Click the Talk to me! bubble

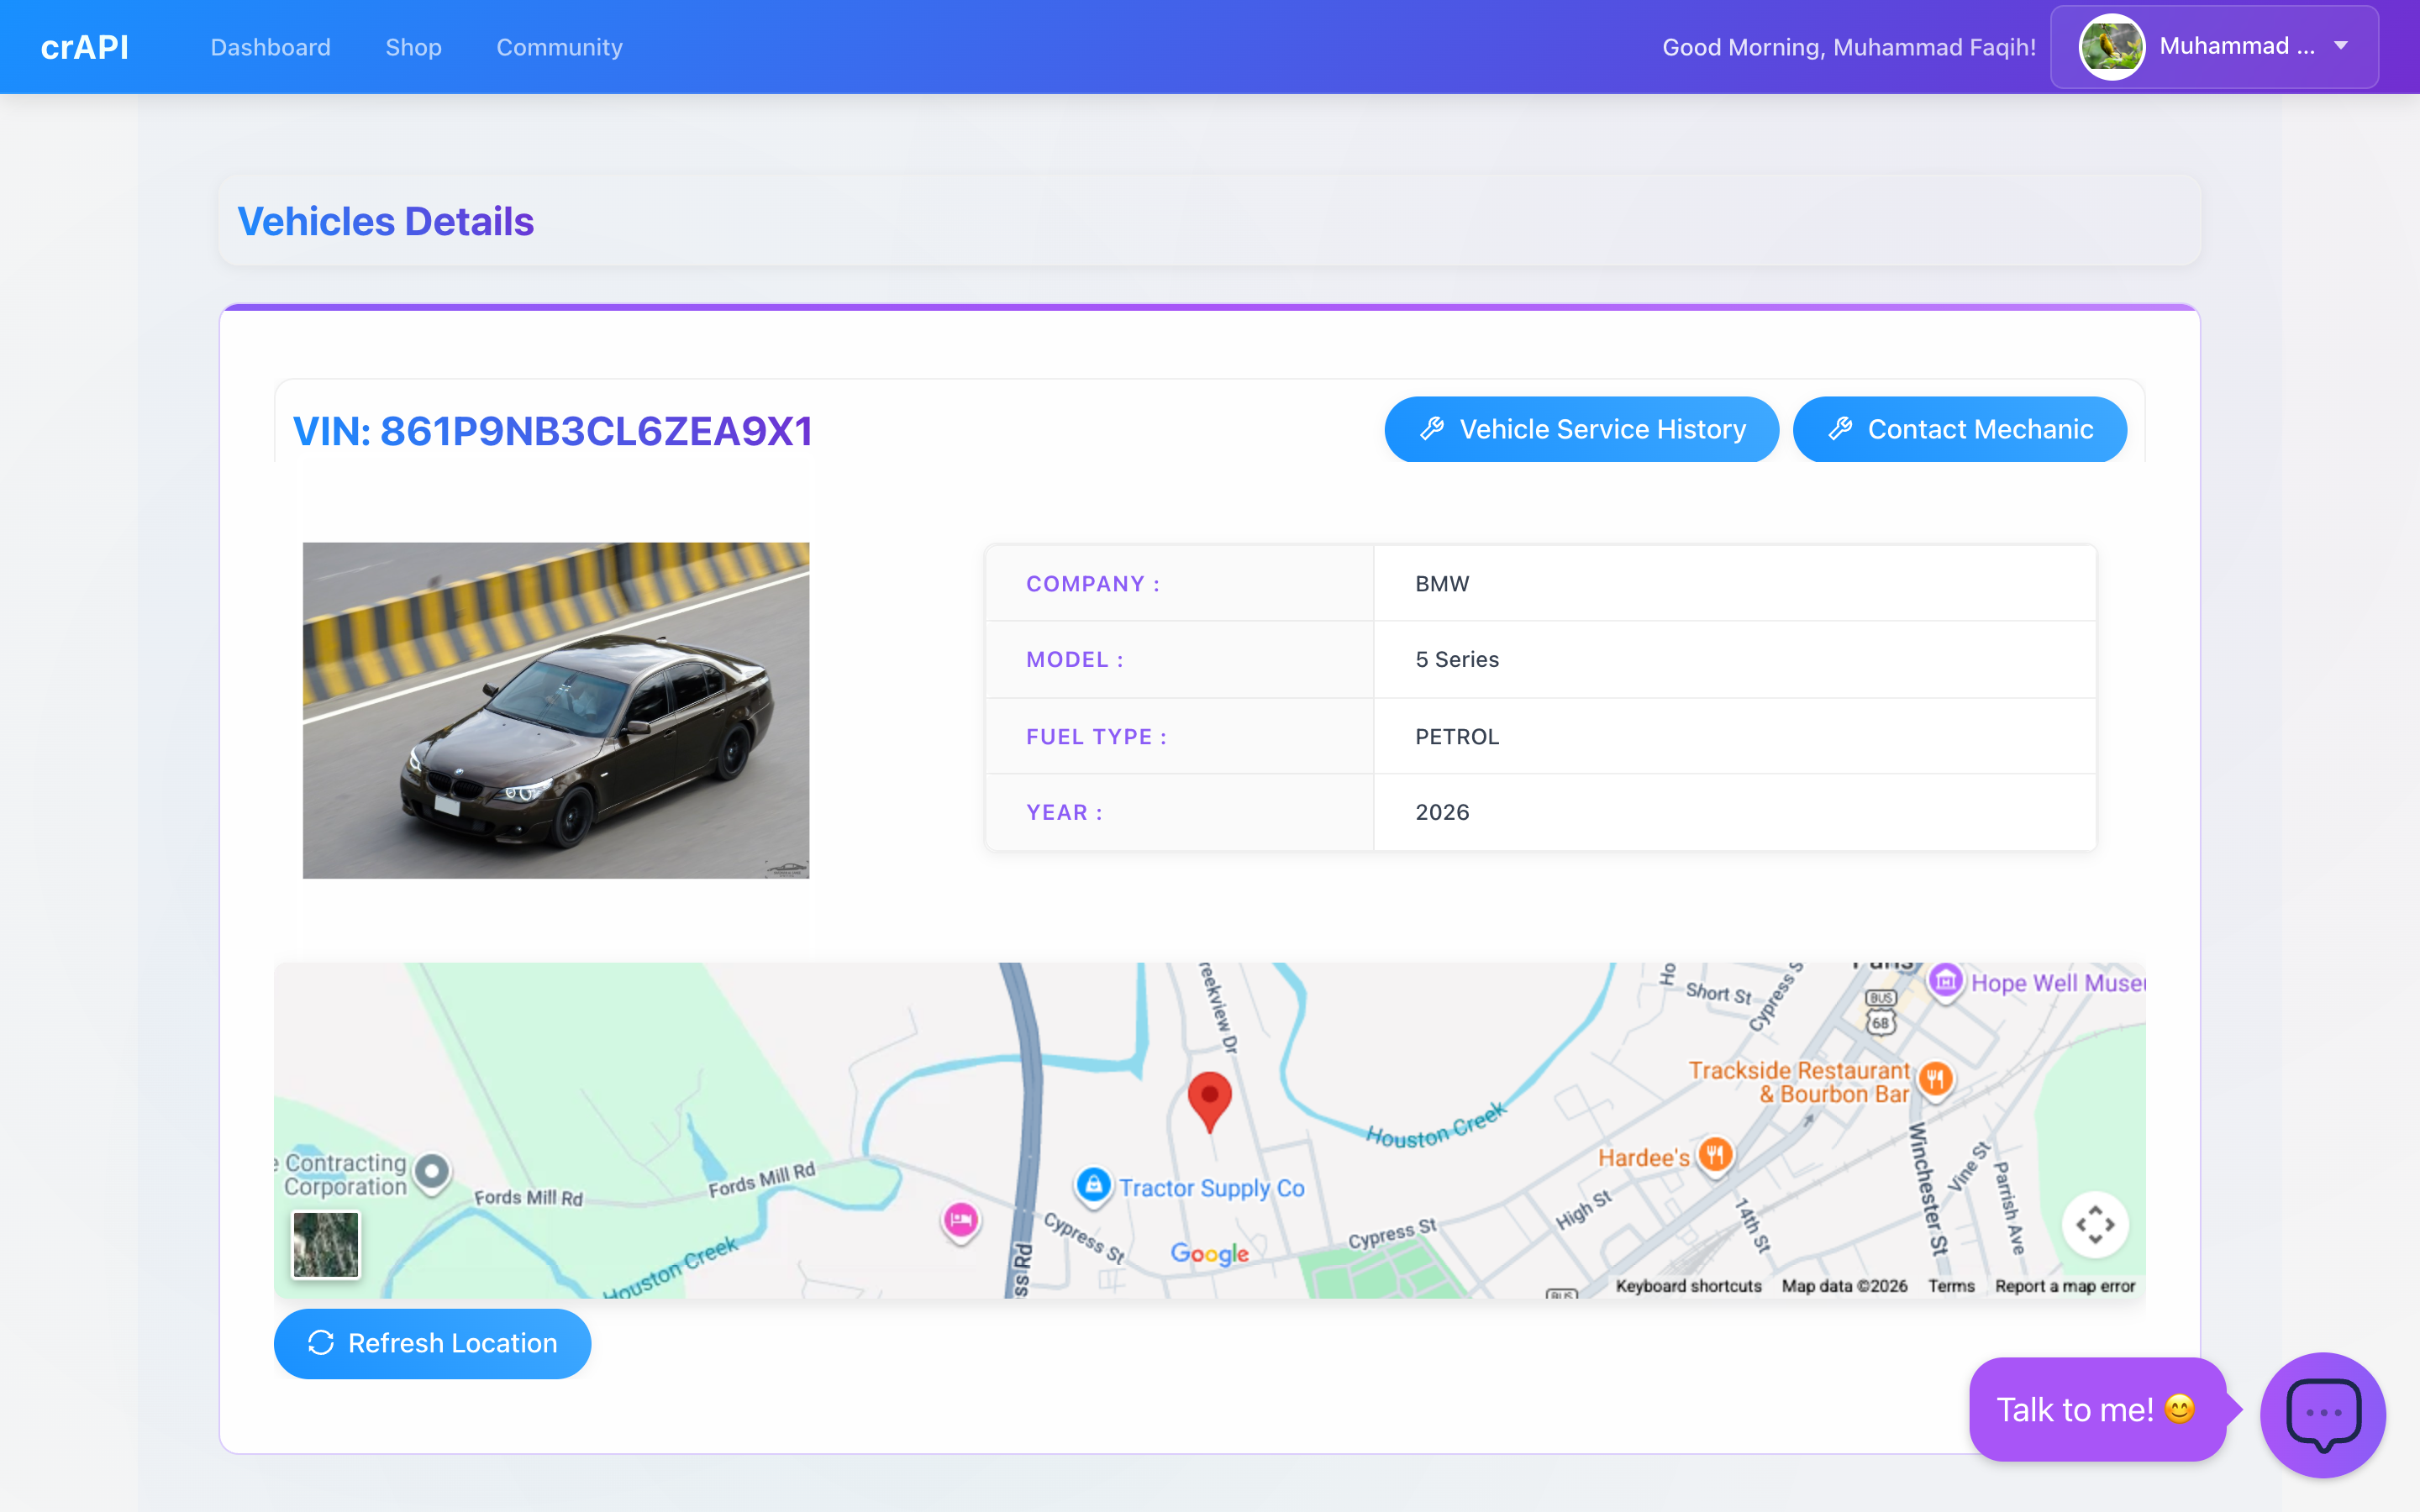pos(2097,1409)
